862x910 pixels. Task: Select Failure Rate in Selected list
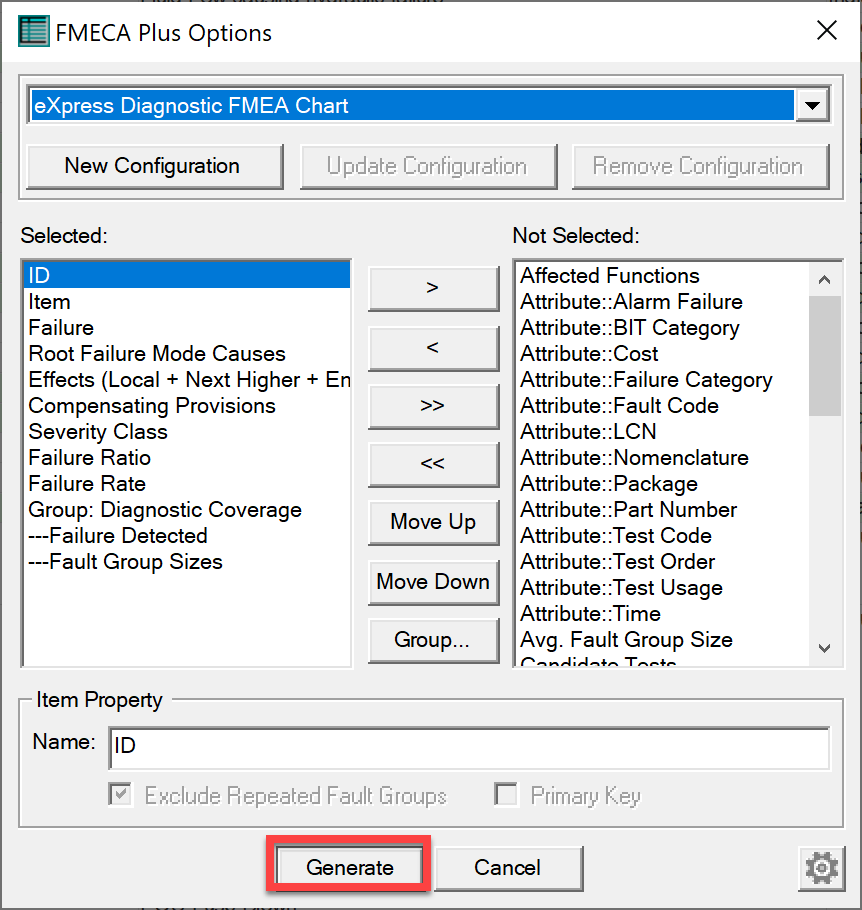coord(187,483)
